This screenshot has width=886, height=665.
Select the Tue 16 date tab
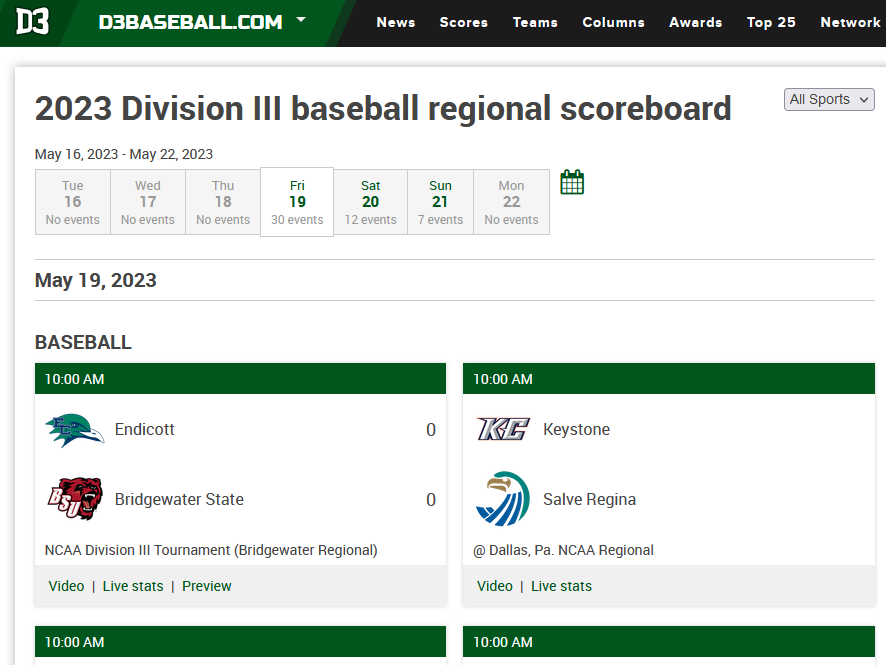pyautogui.click(x=72, y=202)
